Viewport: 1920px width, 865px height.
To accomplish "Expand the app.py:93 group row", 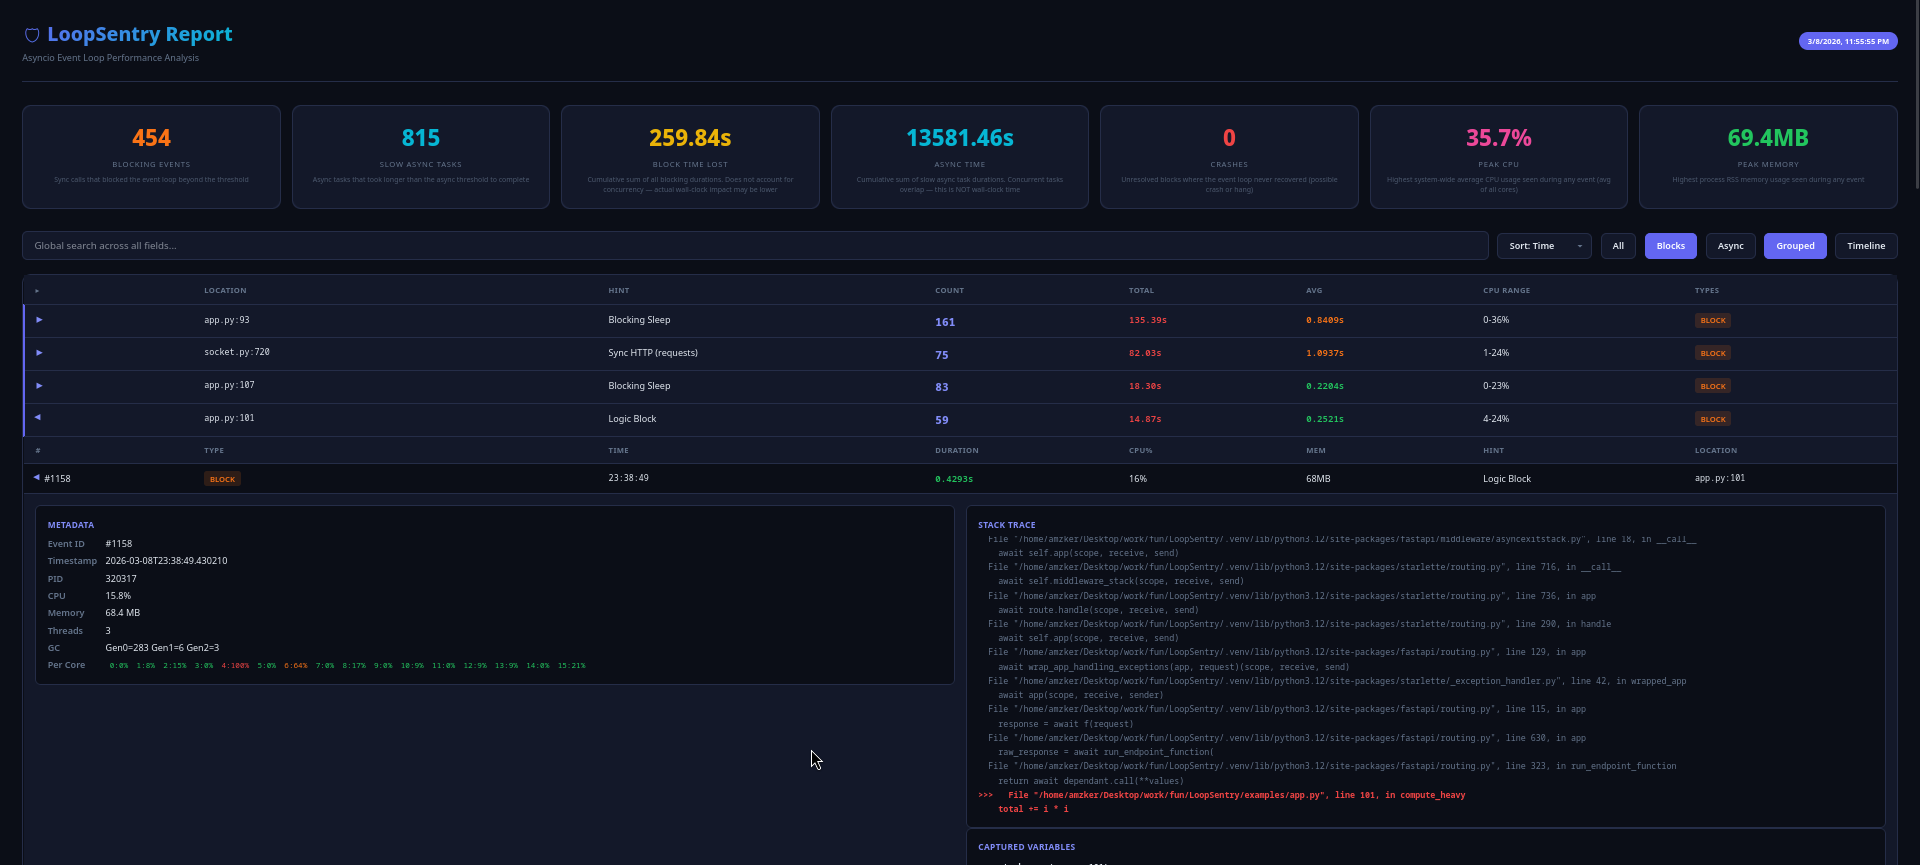I will tap(39, 320).
